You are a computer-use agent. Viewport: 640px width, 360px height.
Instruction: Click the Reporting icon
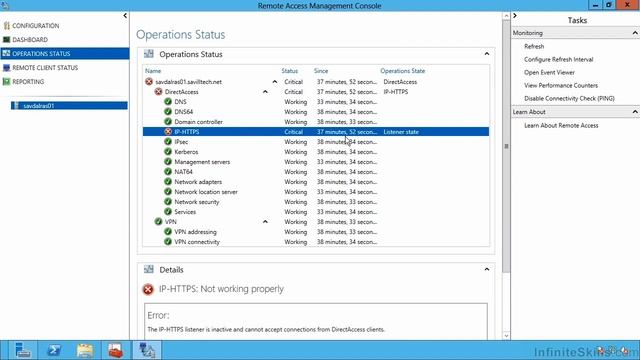[x=6, y=82]
